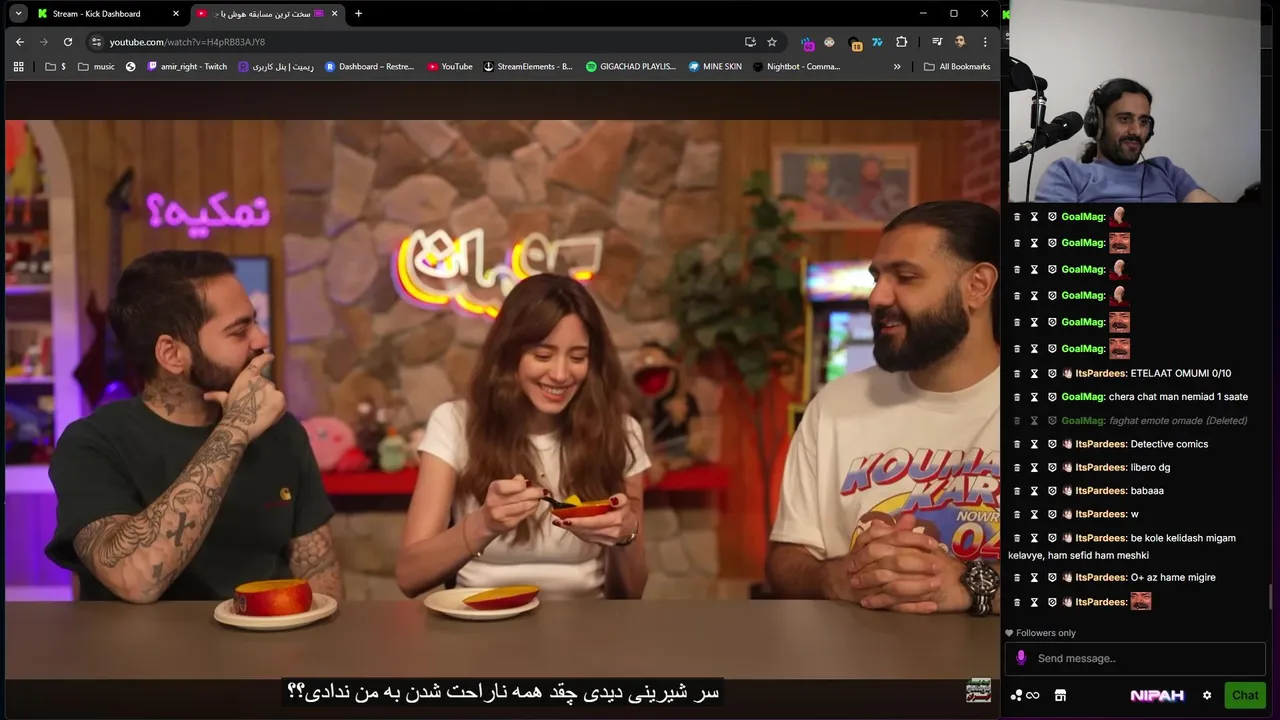The image size is (1280, 720).
Task: Open the Chrome three-dot menu
Action: pos(985,42)
